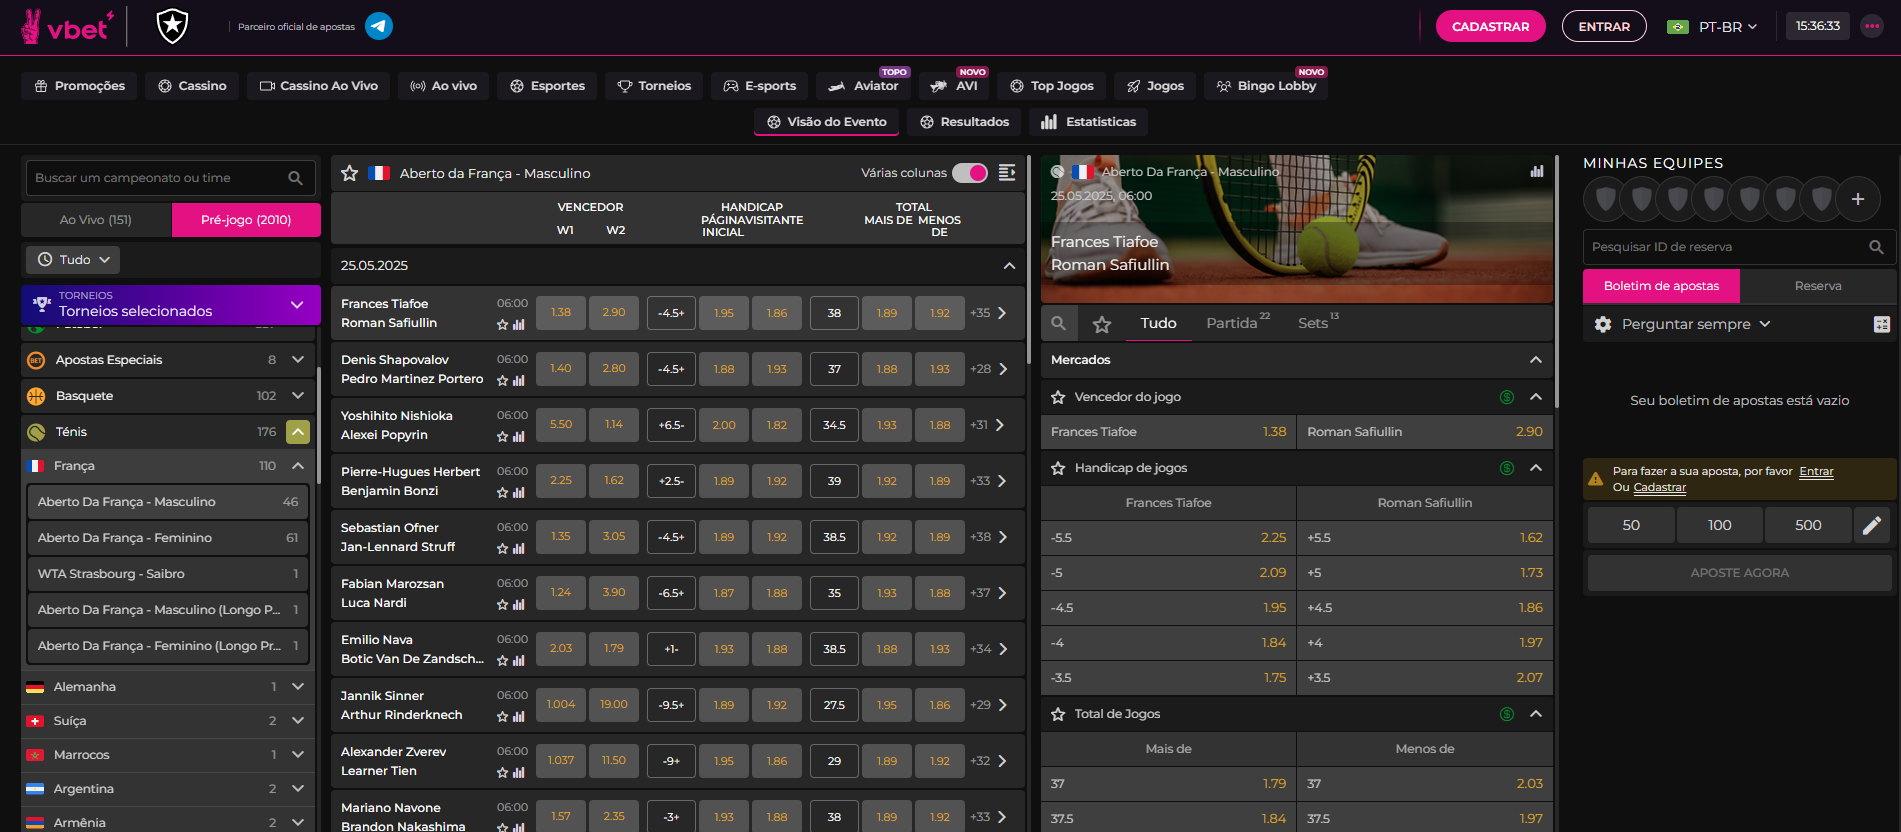Open statistics chart icon on match banner
This screenshot has height=832, width=1901.
tap(1536, 171)
